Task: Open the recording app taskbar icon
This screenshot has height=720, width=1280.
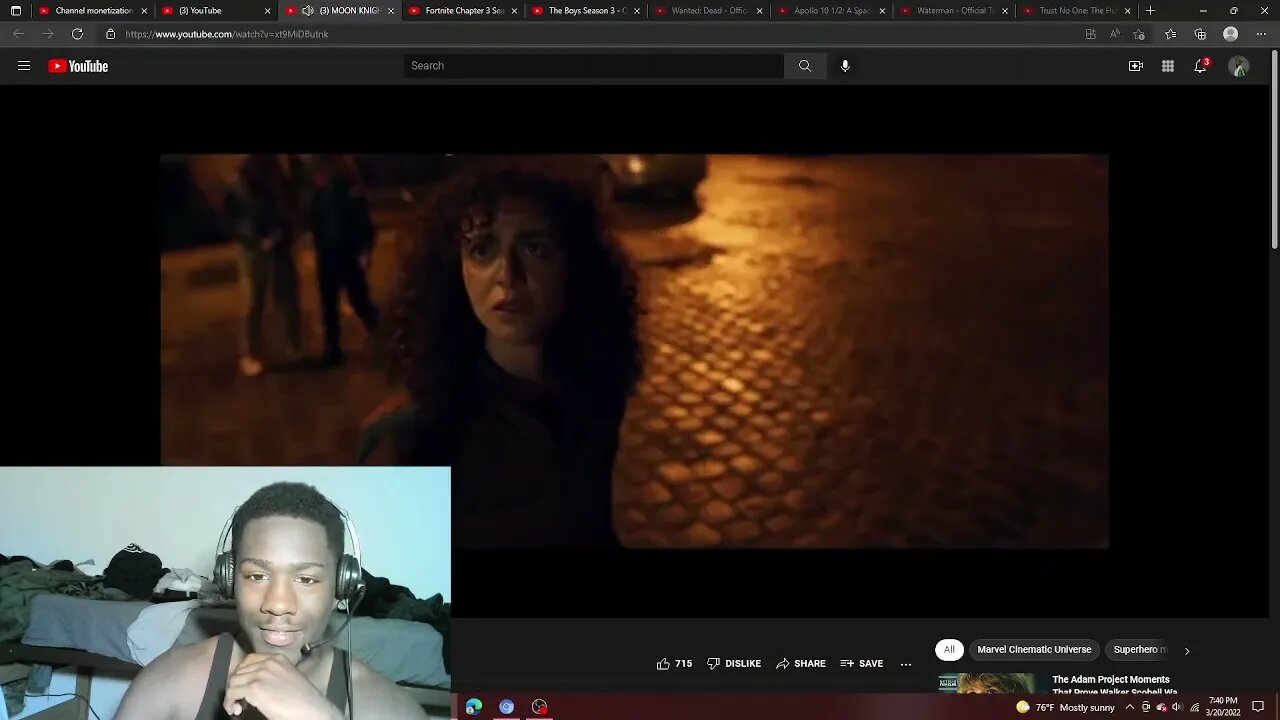Action: tap(540, 707)
